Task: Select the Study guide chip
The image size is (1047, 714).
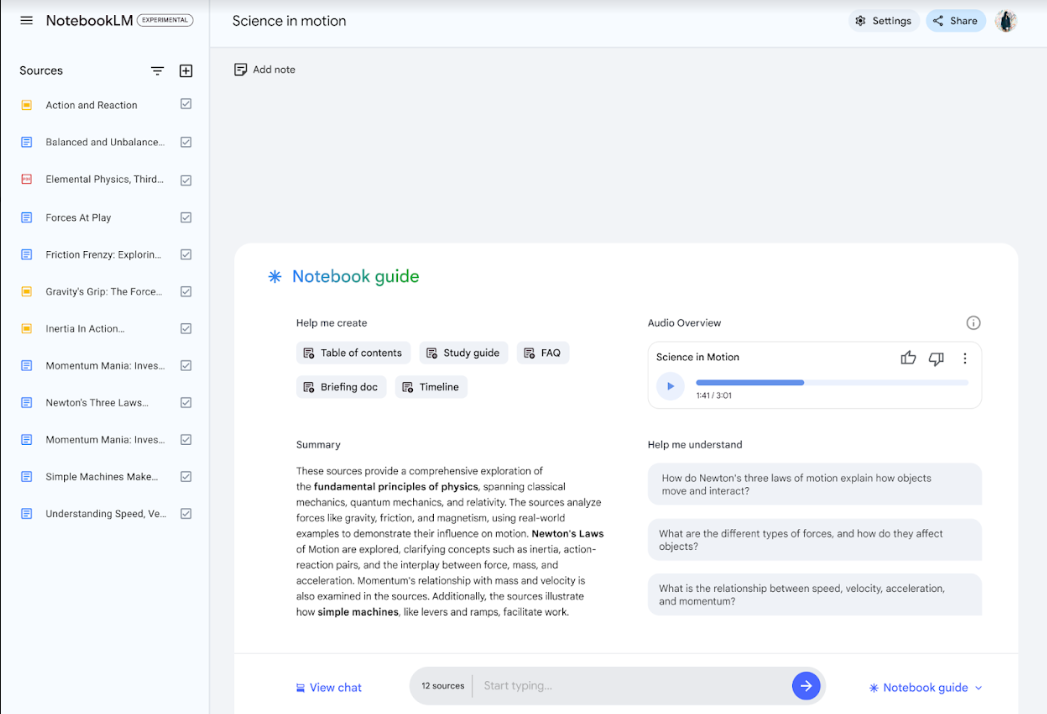Action: coord(463,352)
